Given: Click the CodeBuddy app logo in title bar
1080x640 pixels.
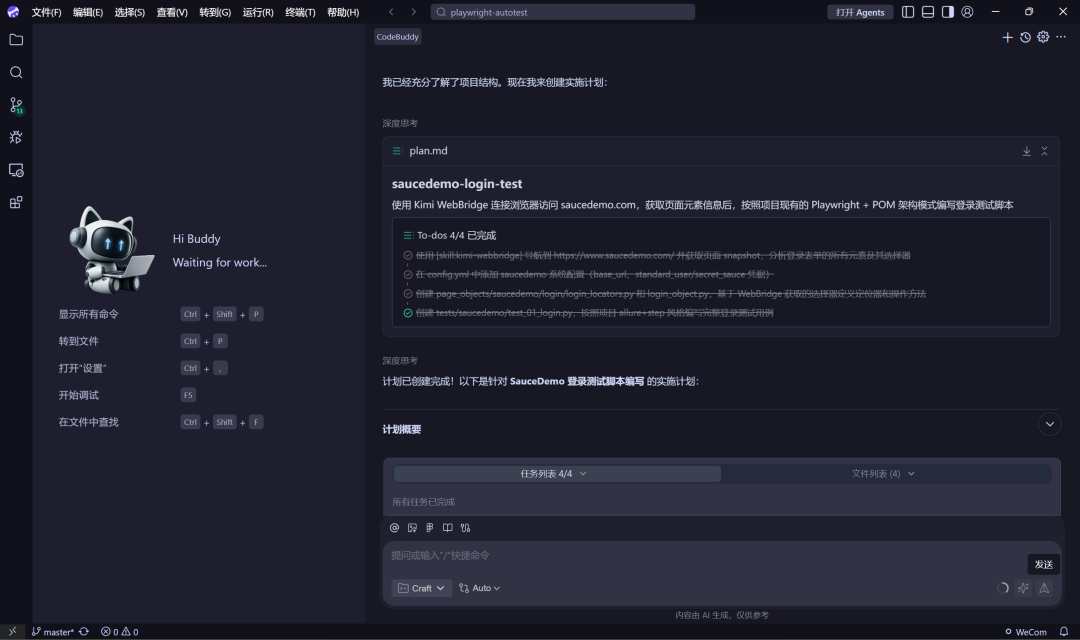Looking at the screenshot, I should (x=13, y=12).
